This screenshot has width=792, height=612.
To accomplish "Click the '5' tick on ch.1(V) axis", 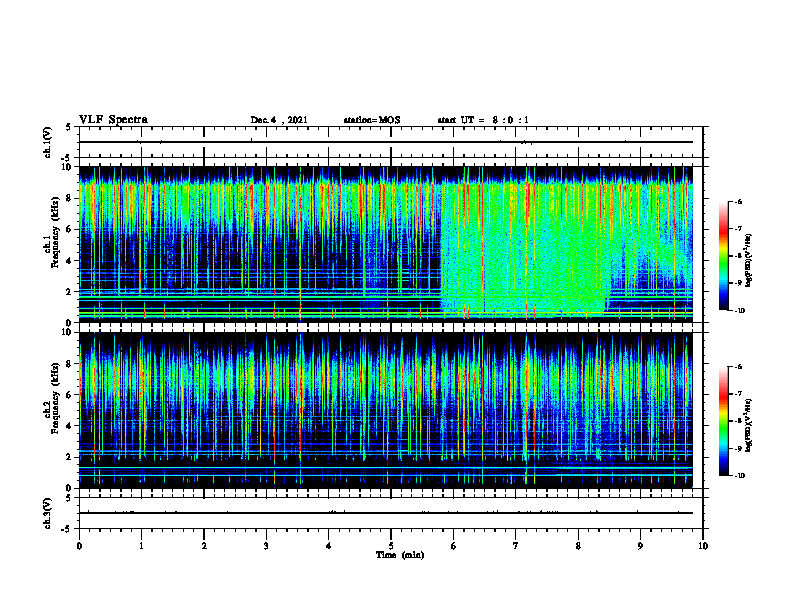I will click(x=69, y=127).
